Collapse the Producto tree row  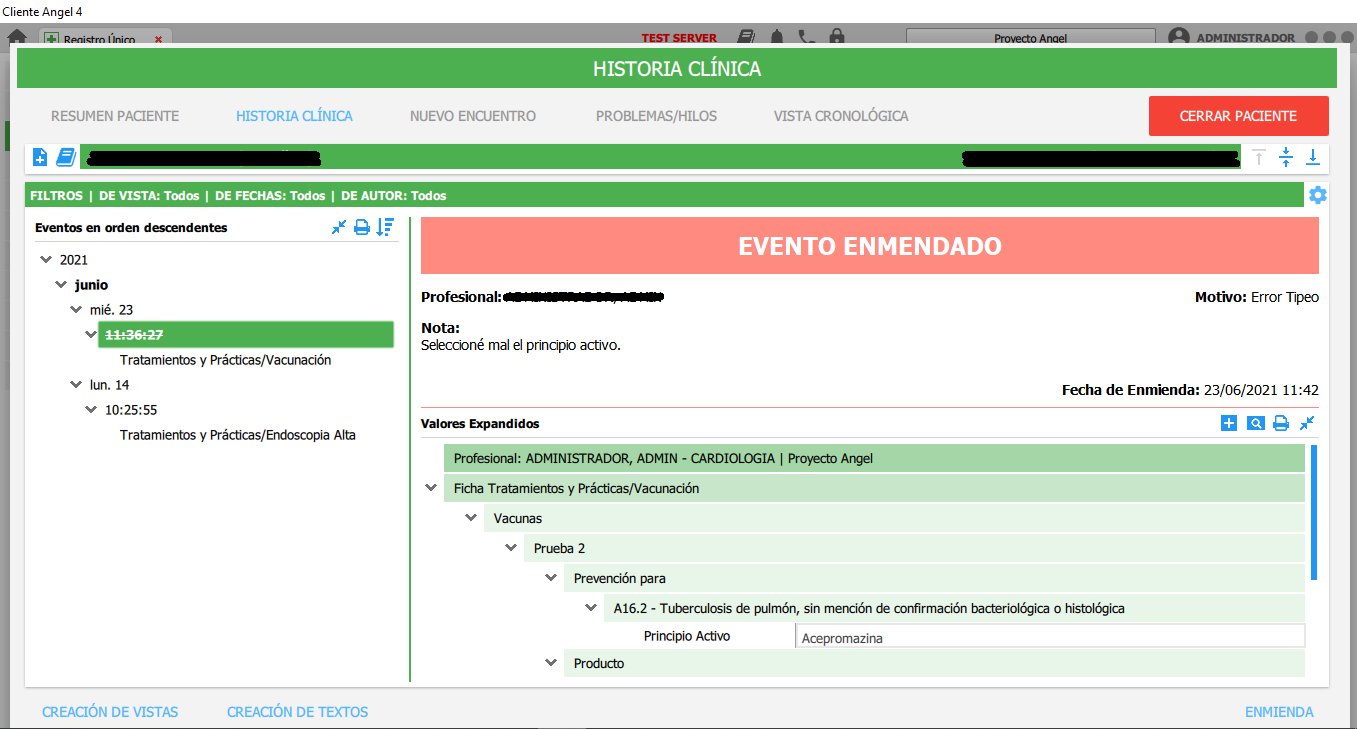click(551, 662)
